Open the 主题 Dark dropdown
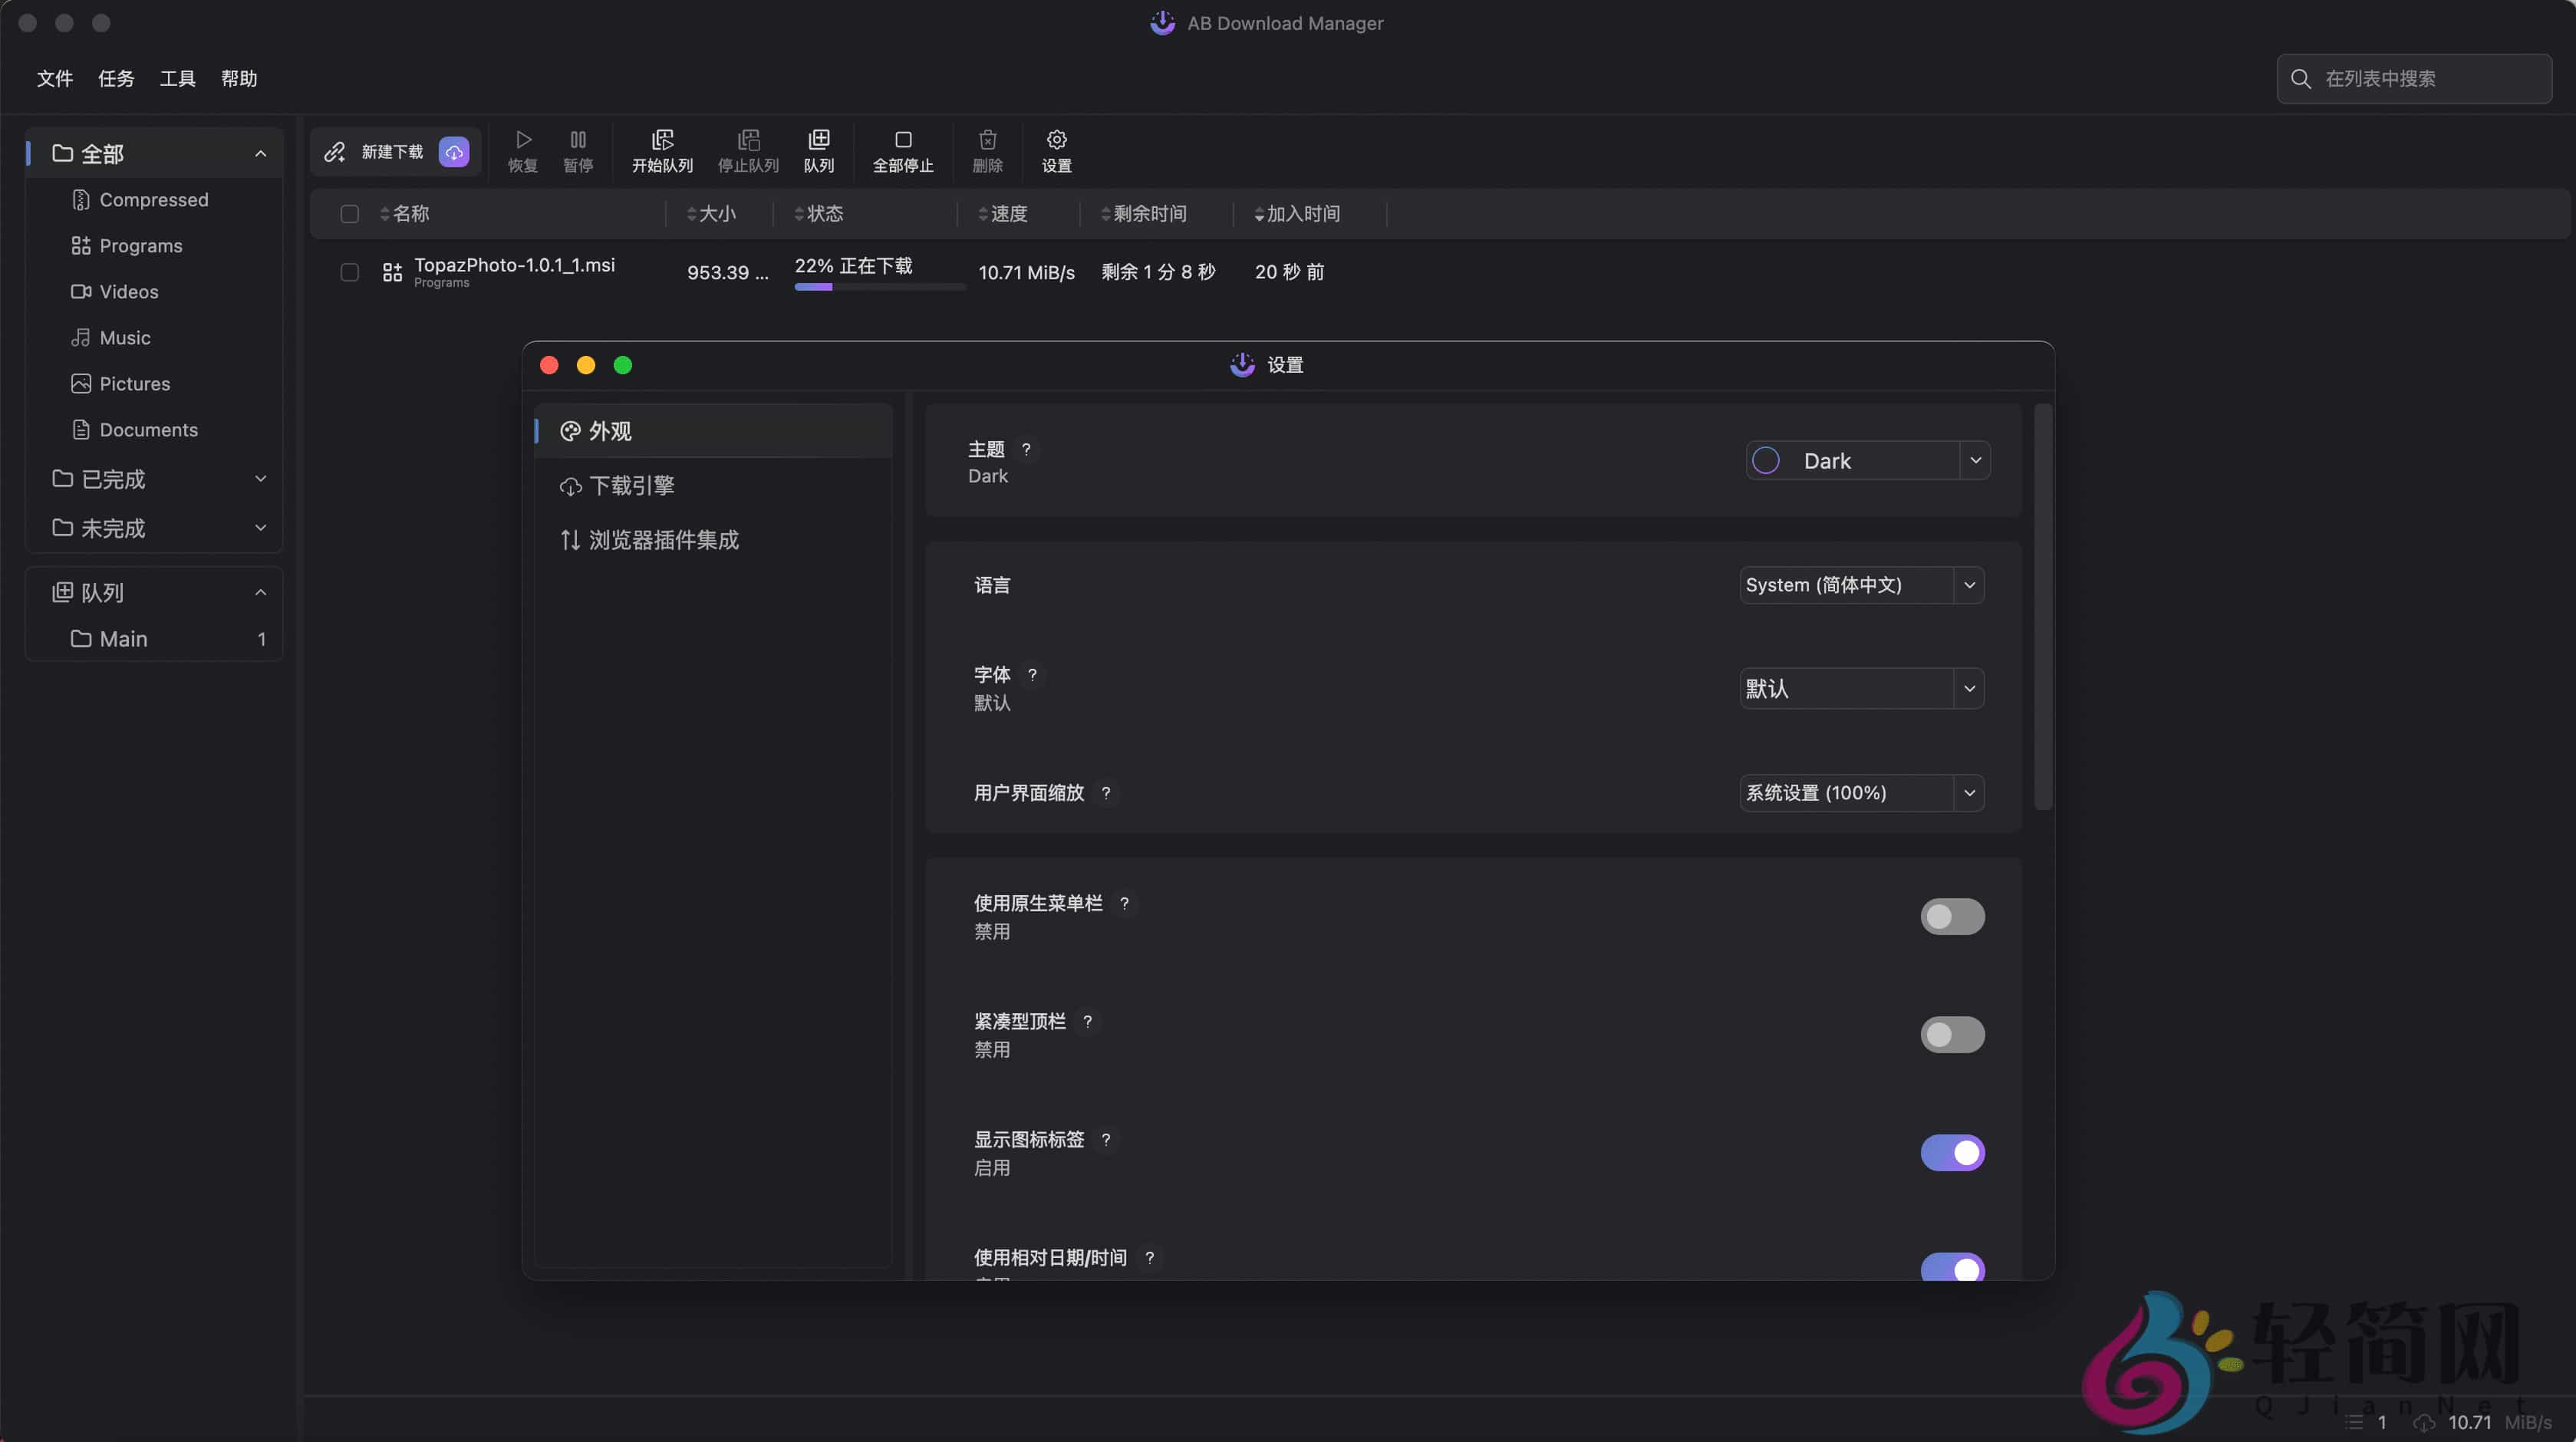2576x1442 pixels. (x=1866, y=460)
